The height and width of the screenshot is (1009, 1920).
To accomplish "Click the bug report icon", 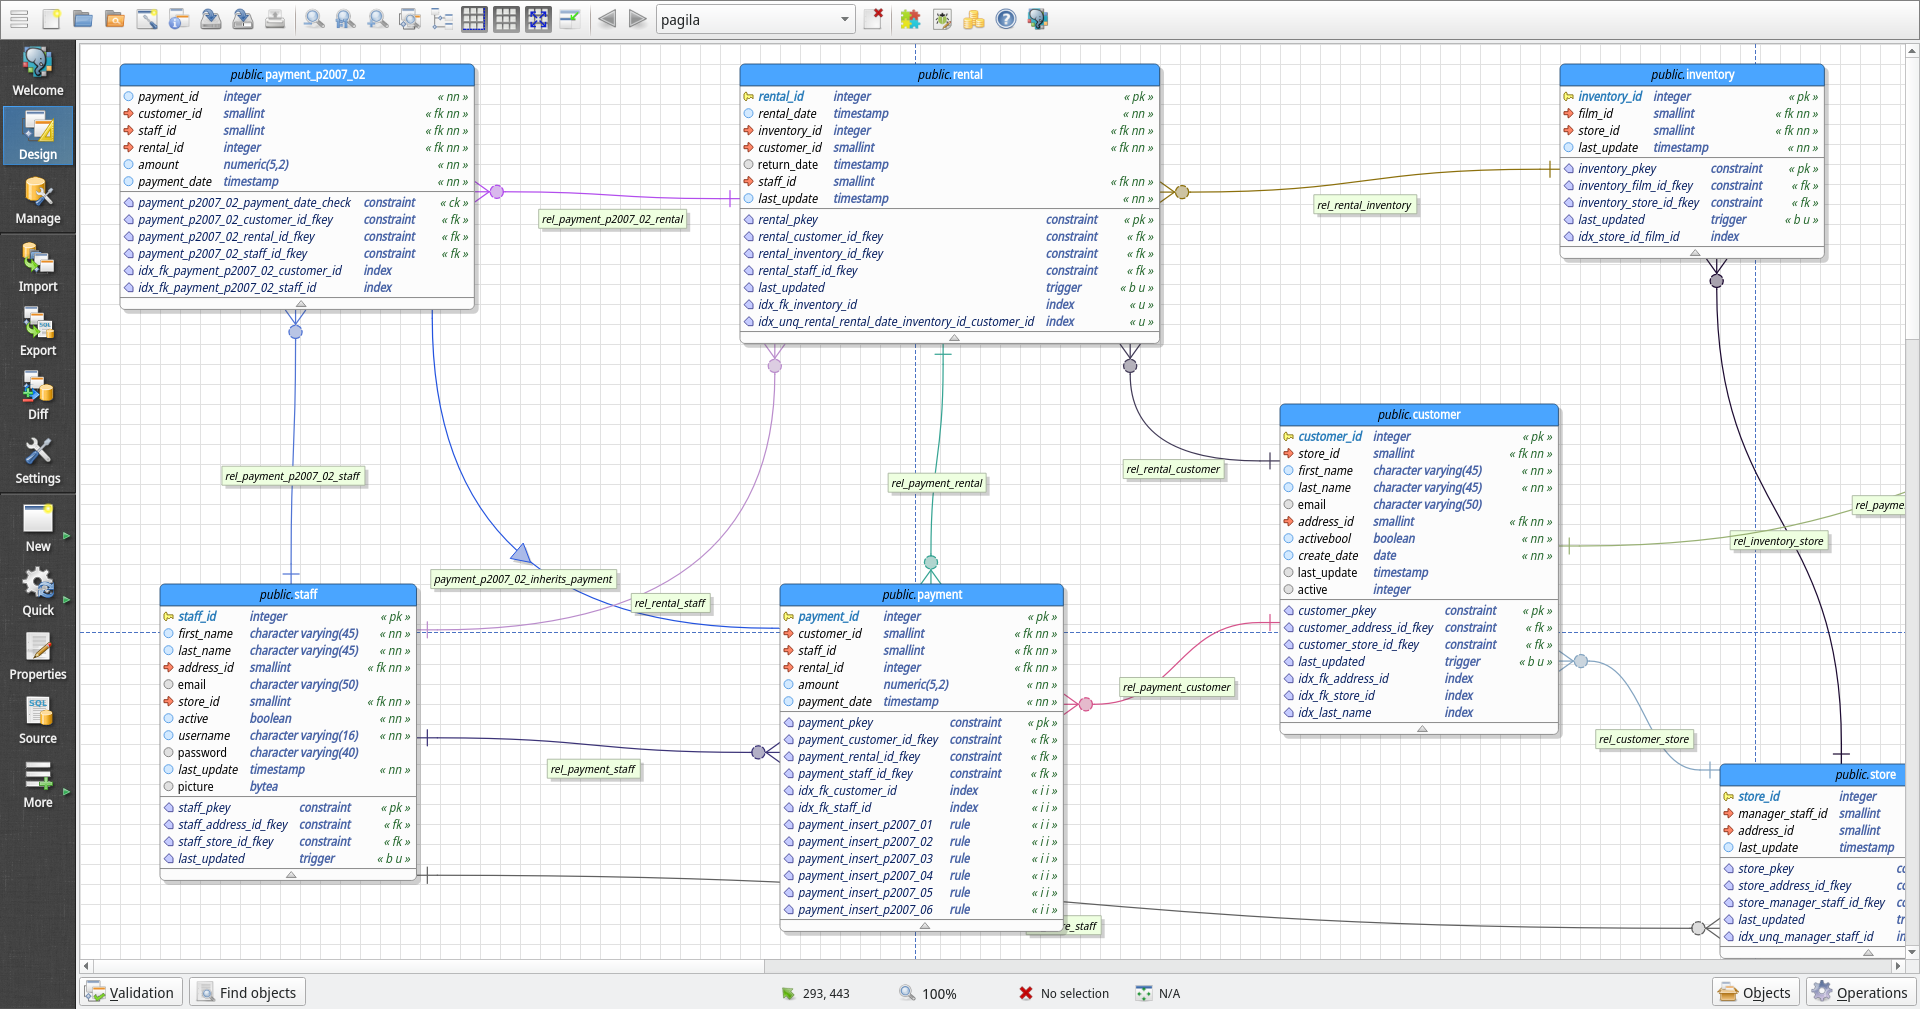I will 942,19.
